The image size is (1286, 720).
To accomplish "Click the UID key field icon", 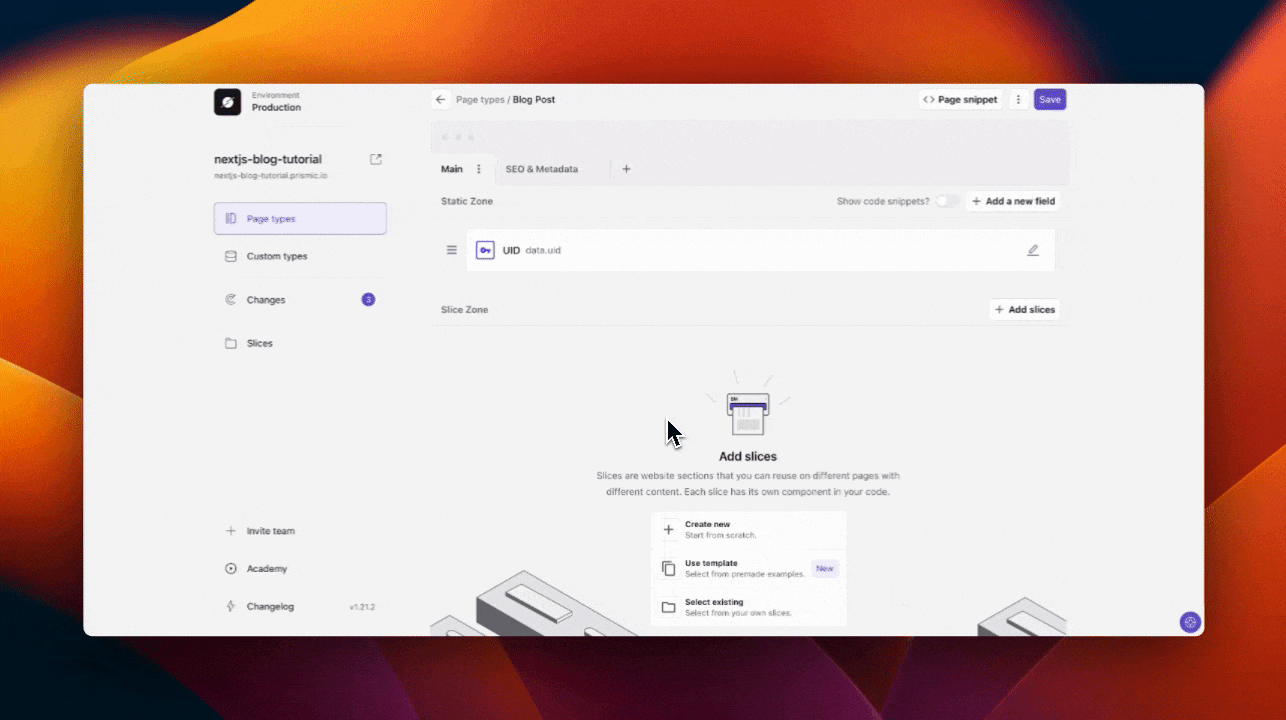I will click(485, 249).
